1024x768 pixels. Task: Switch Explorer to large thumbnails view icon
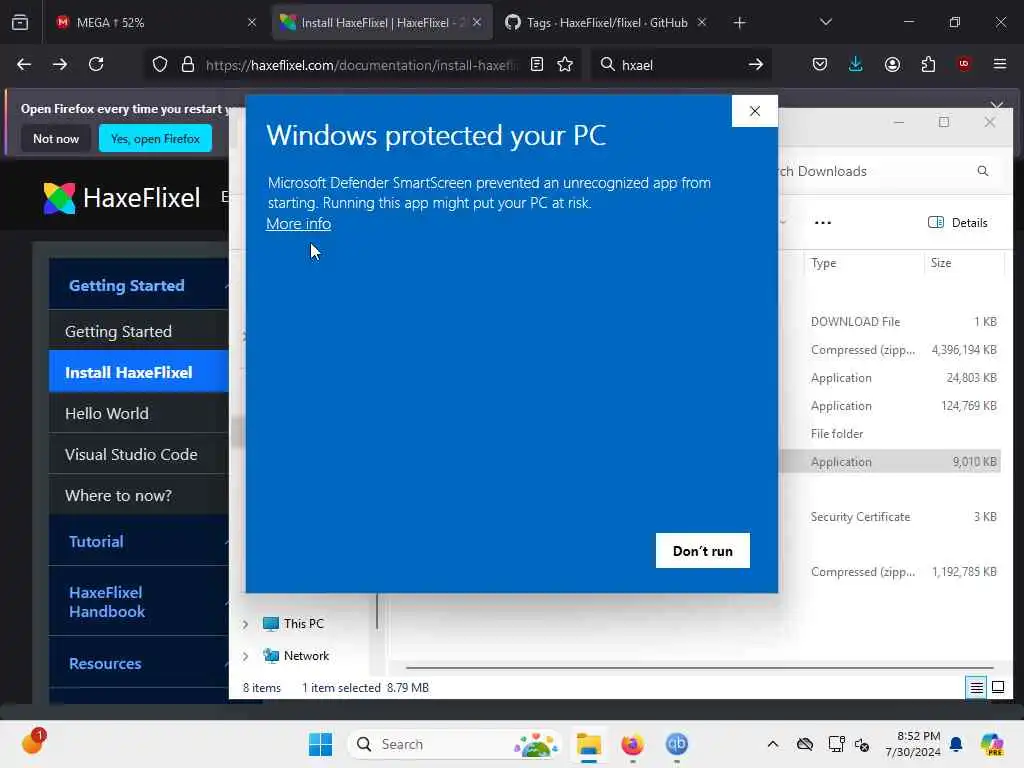tap(998, 687)
